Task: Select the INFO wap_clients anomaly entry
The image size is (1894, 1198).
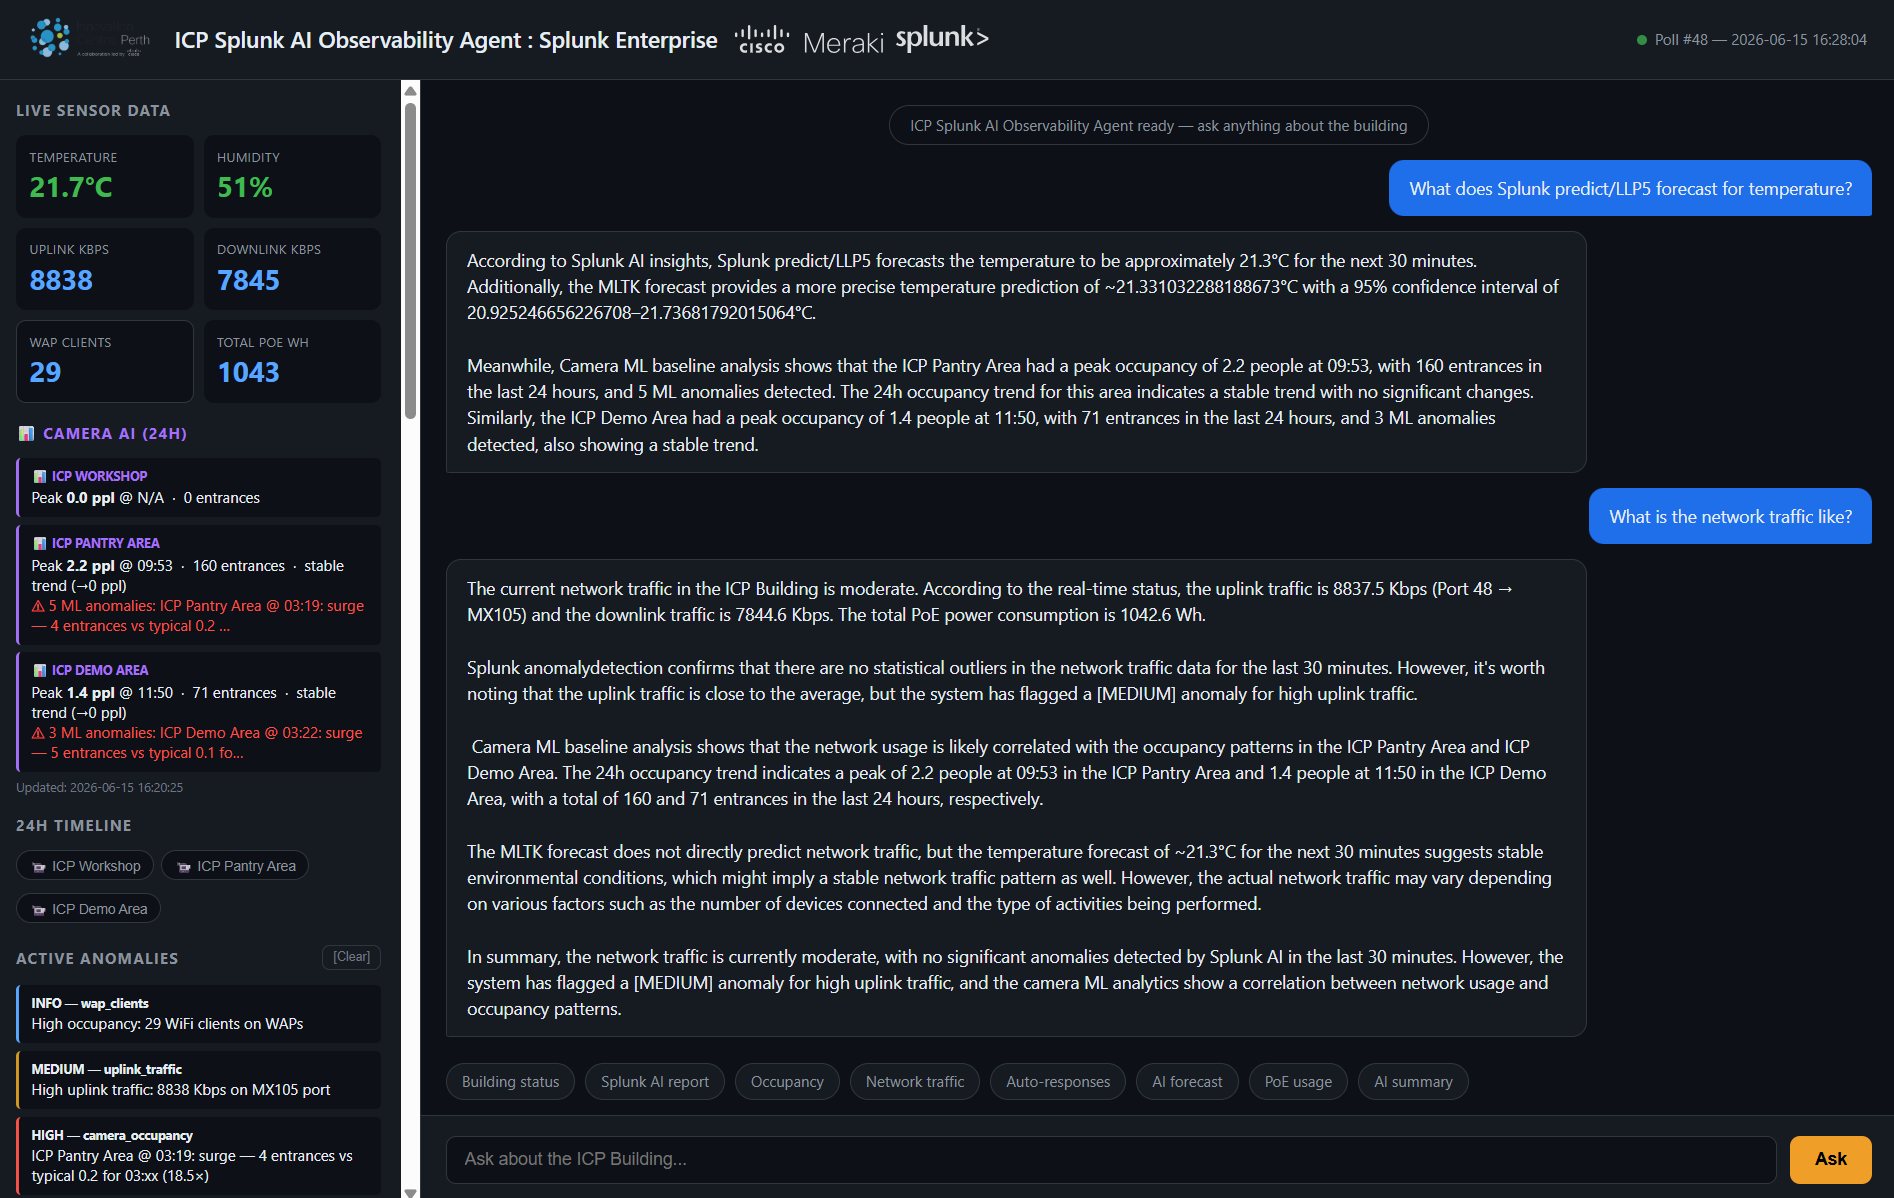Action: coord(198,1014)
